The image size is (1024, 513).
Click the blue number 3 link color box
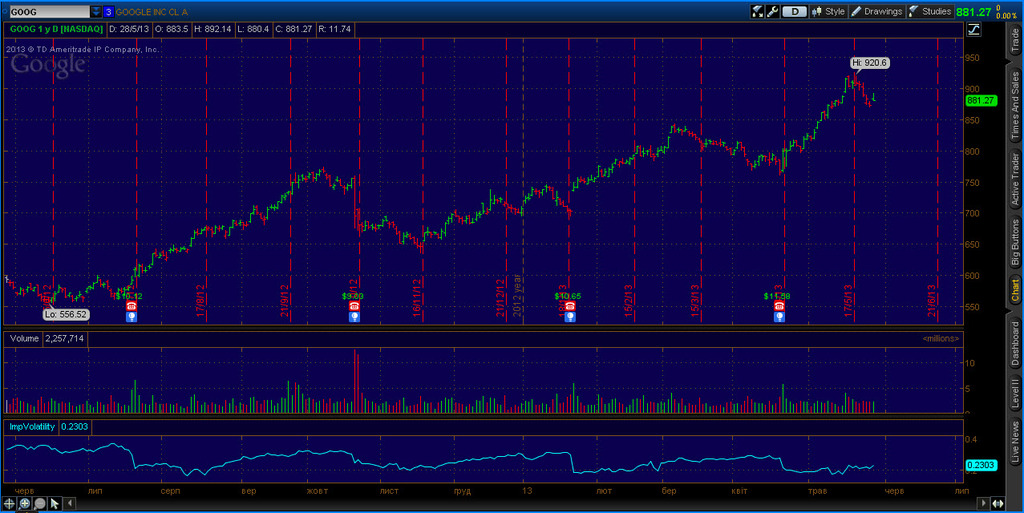pos(108,12)
